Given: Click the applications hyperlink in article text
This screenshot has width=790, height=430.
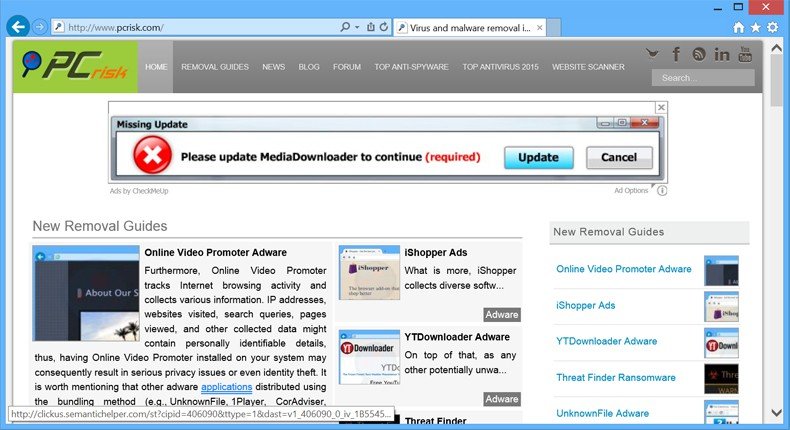Looking at the screenshot, I should [x=226, y=387].
